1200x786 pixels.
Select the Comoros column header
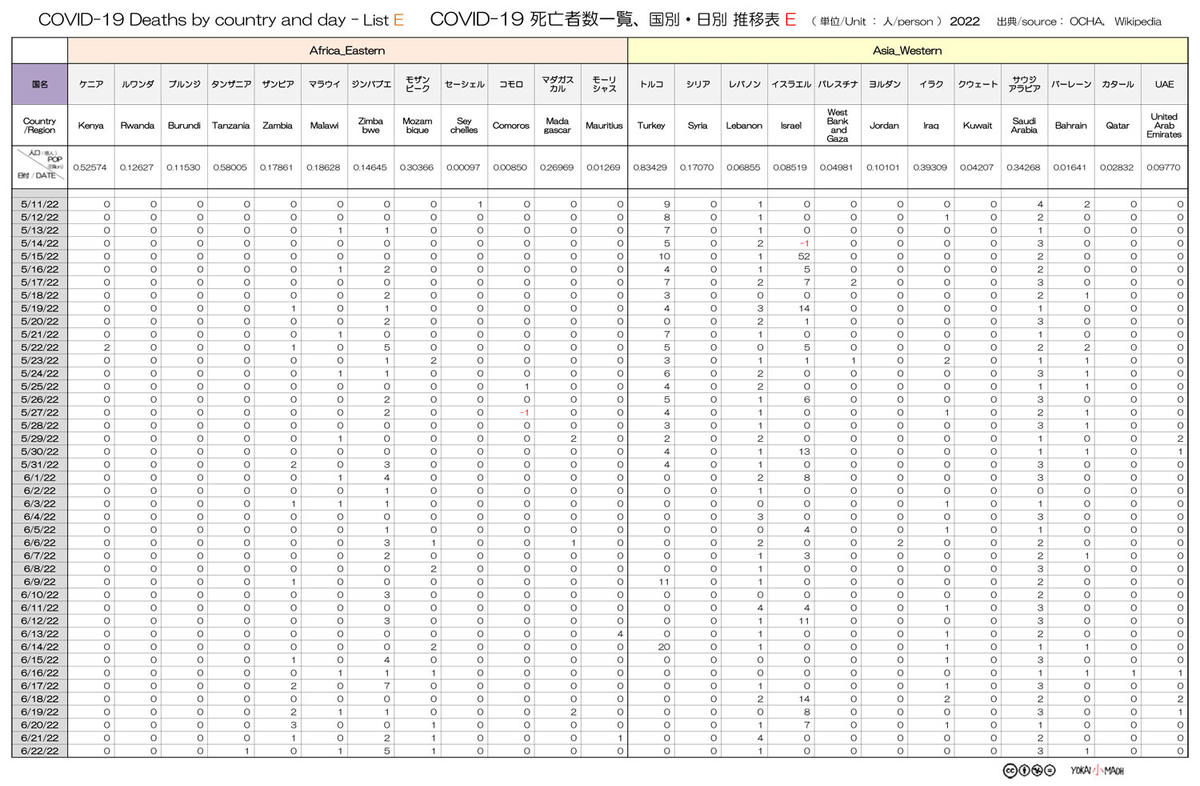coord(511,126)
